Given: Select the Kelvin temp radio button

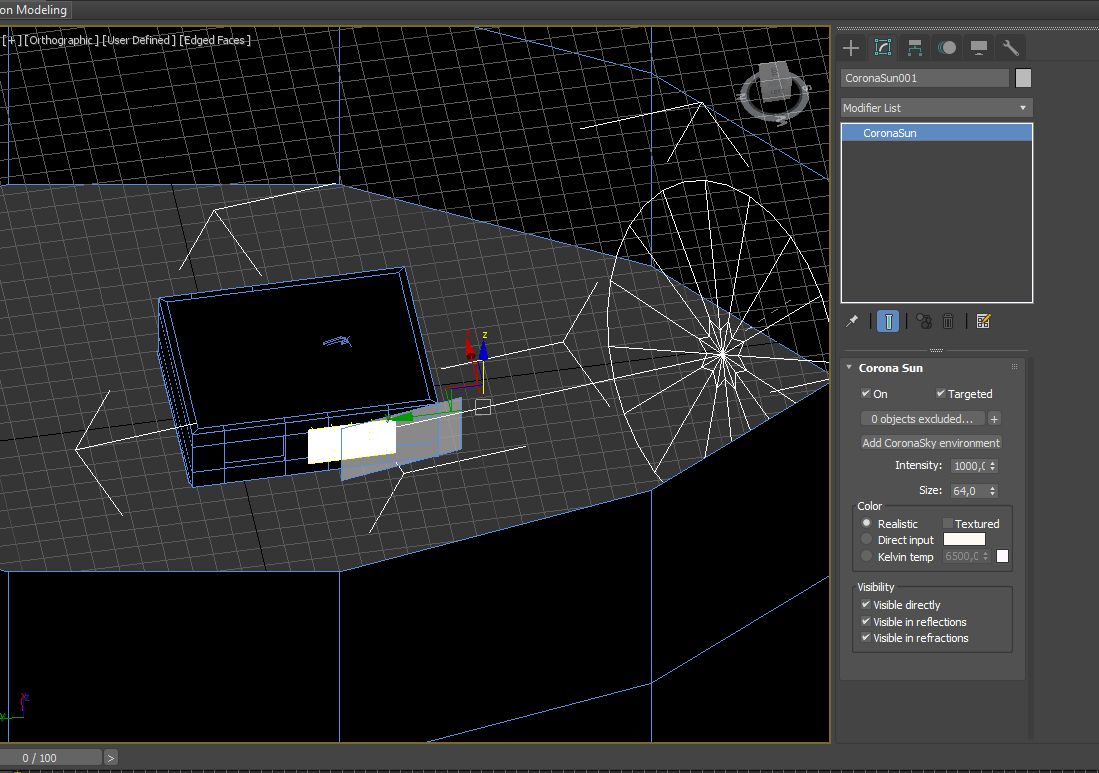Looking at the screenshot, I should point(867,557).
